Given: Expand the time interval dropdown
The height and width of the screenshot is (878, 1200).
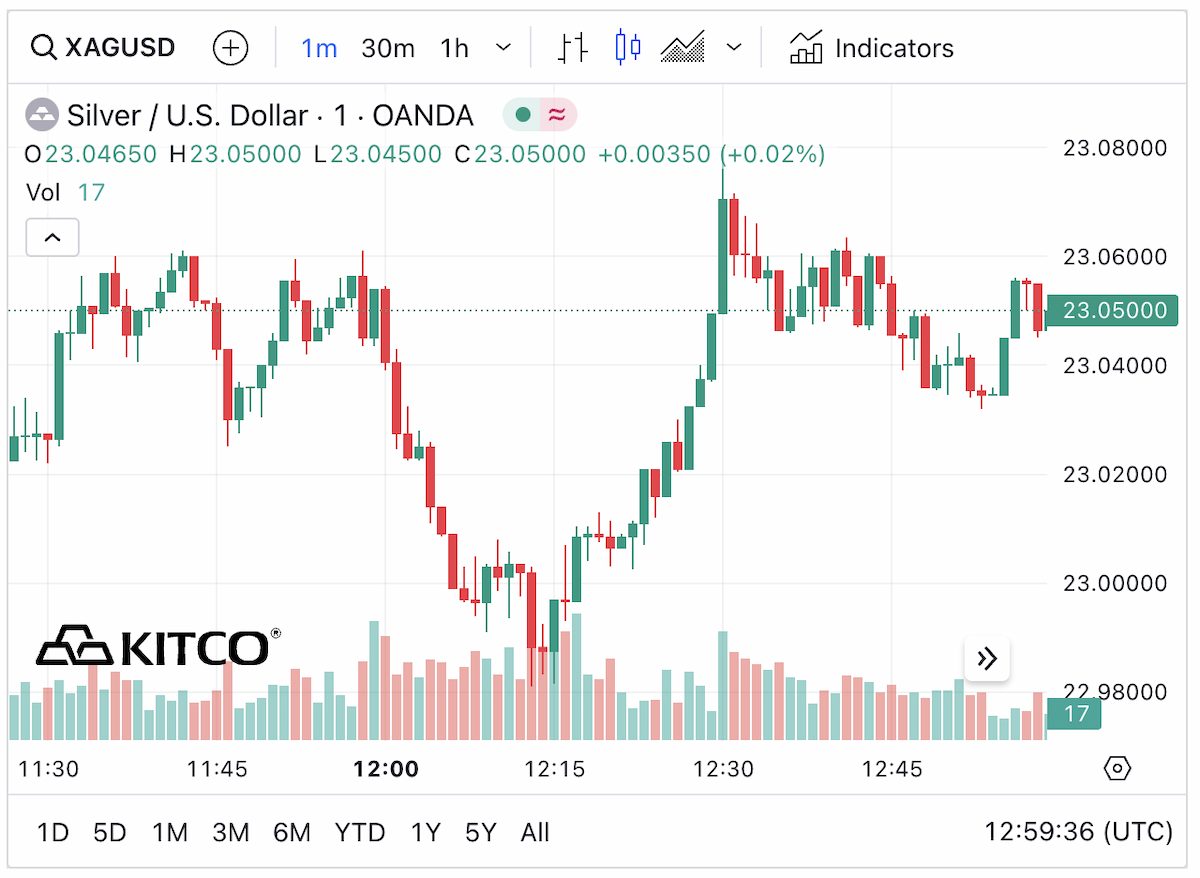Looking at the screenshot, I should tap(504, 47).
